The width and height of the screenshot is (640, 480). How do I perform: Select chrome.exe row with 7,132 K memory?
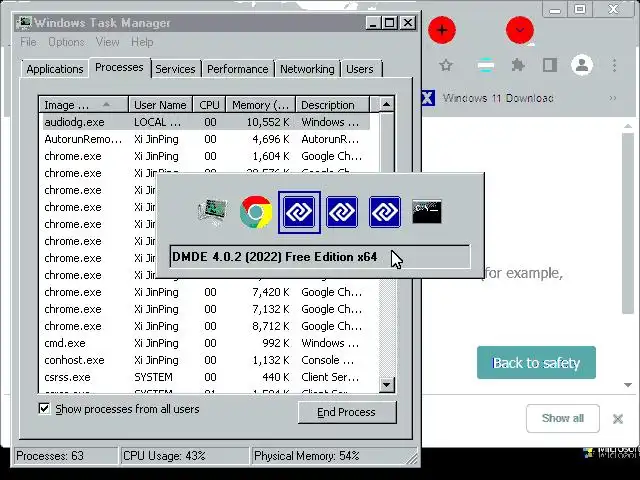pos(206,309)
